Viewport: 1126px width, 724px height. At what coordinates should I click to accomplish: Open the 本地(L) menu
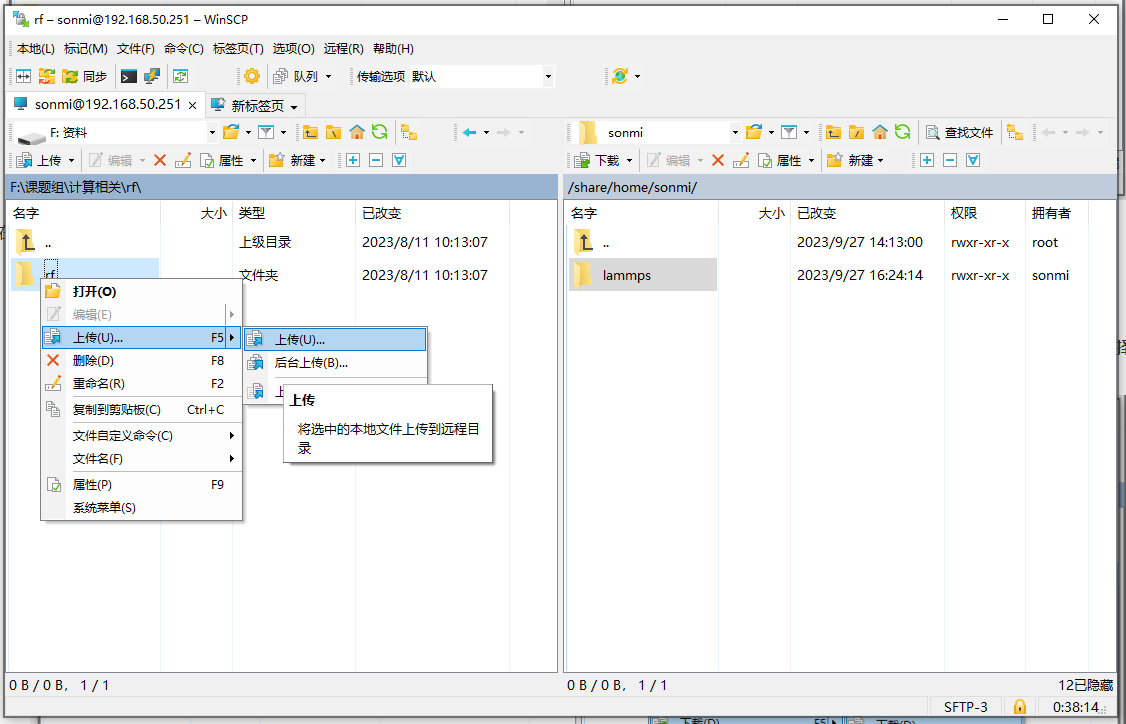pyautogui.click(x=36, y=49)
